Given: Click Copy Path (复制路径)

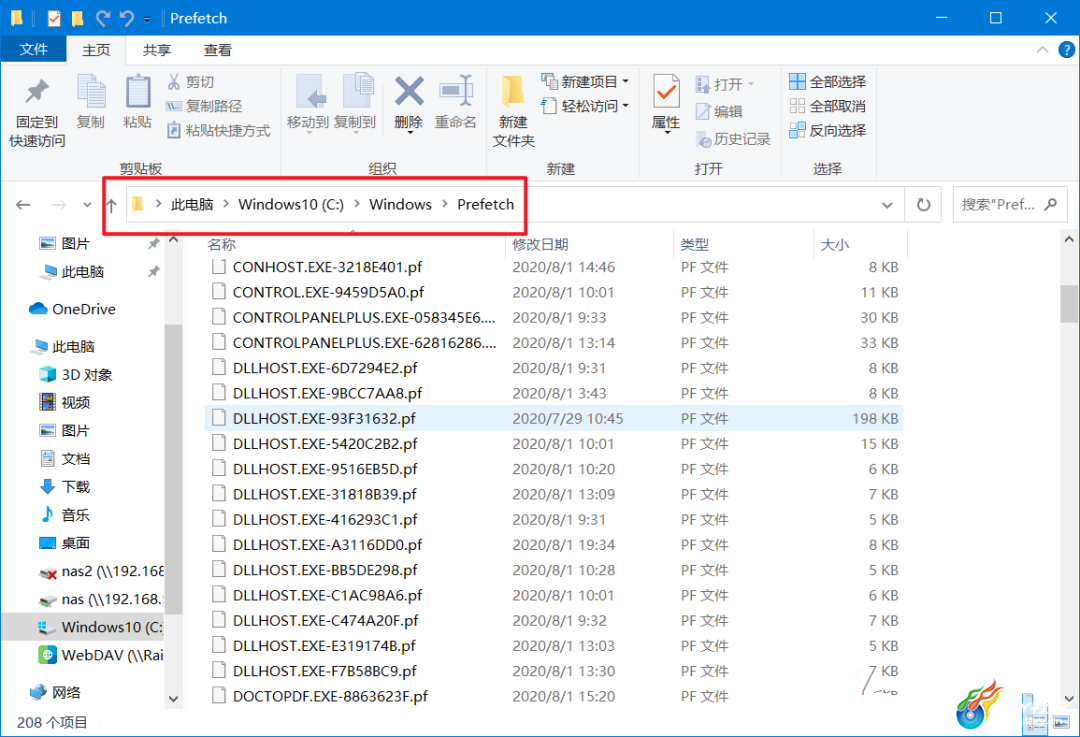Looking at the screenshot, I should (x=205, y=106).
